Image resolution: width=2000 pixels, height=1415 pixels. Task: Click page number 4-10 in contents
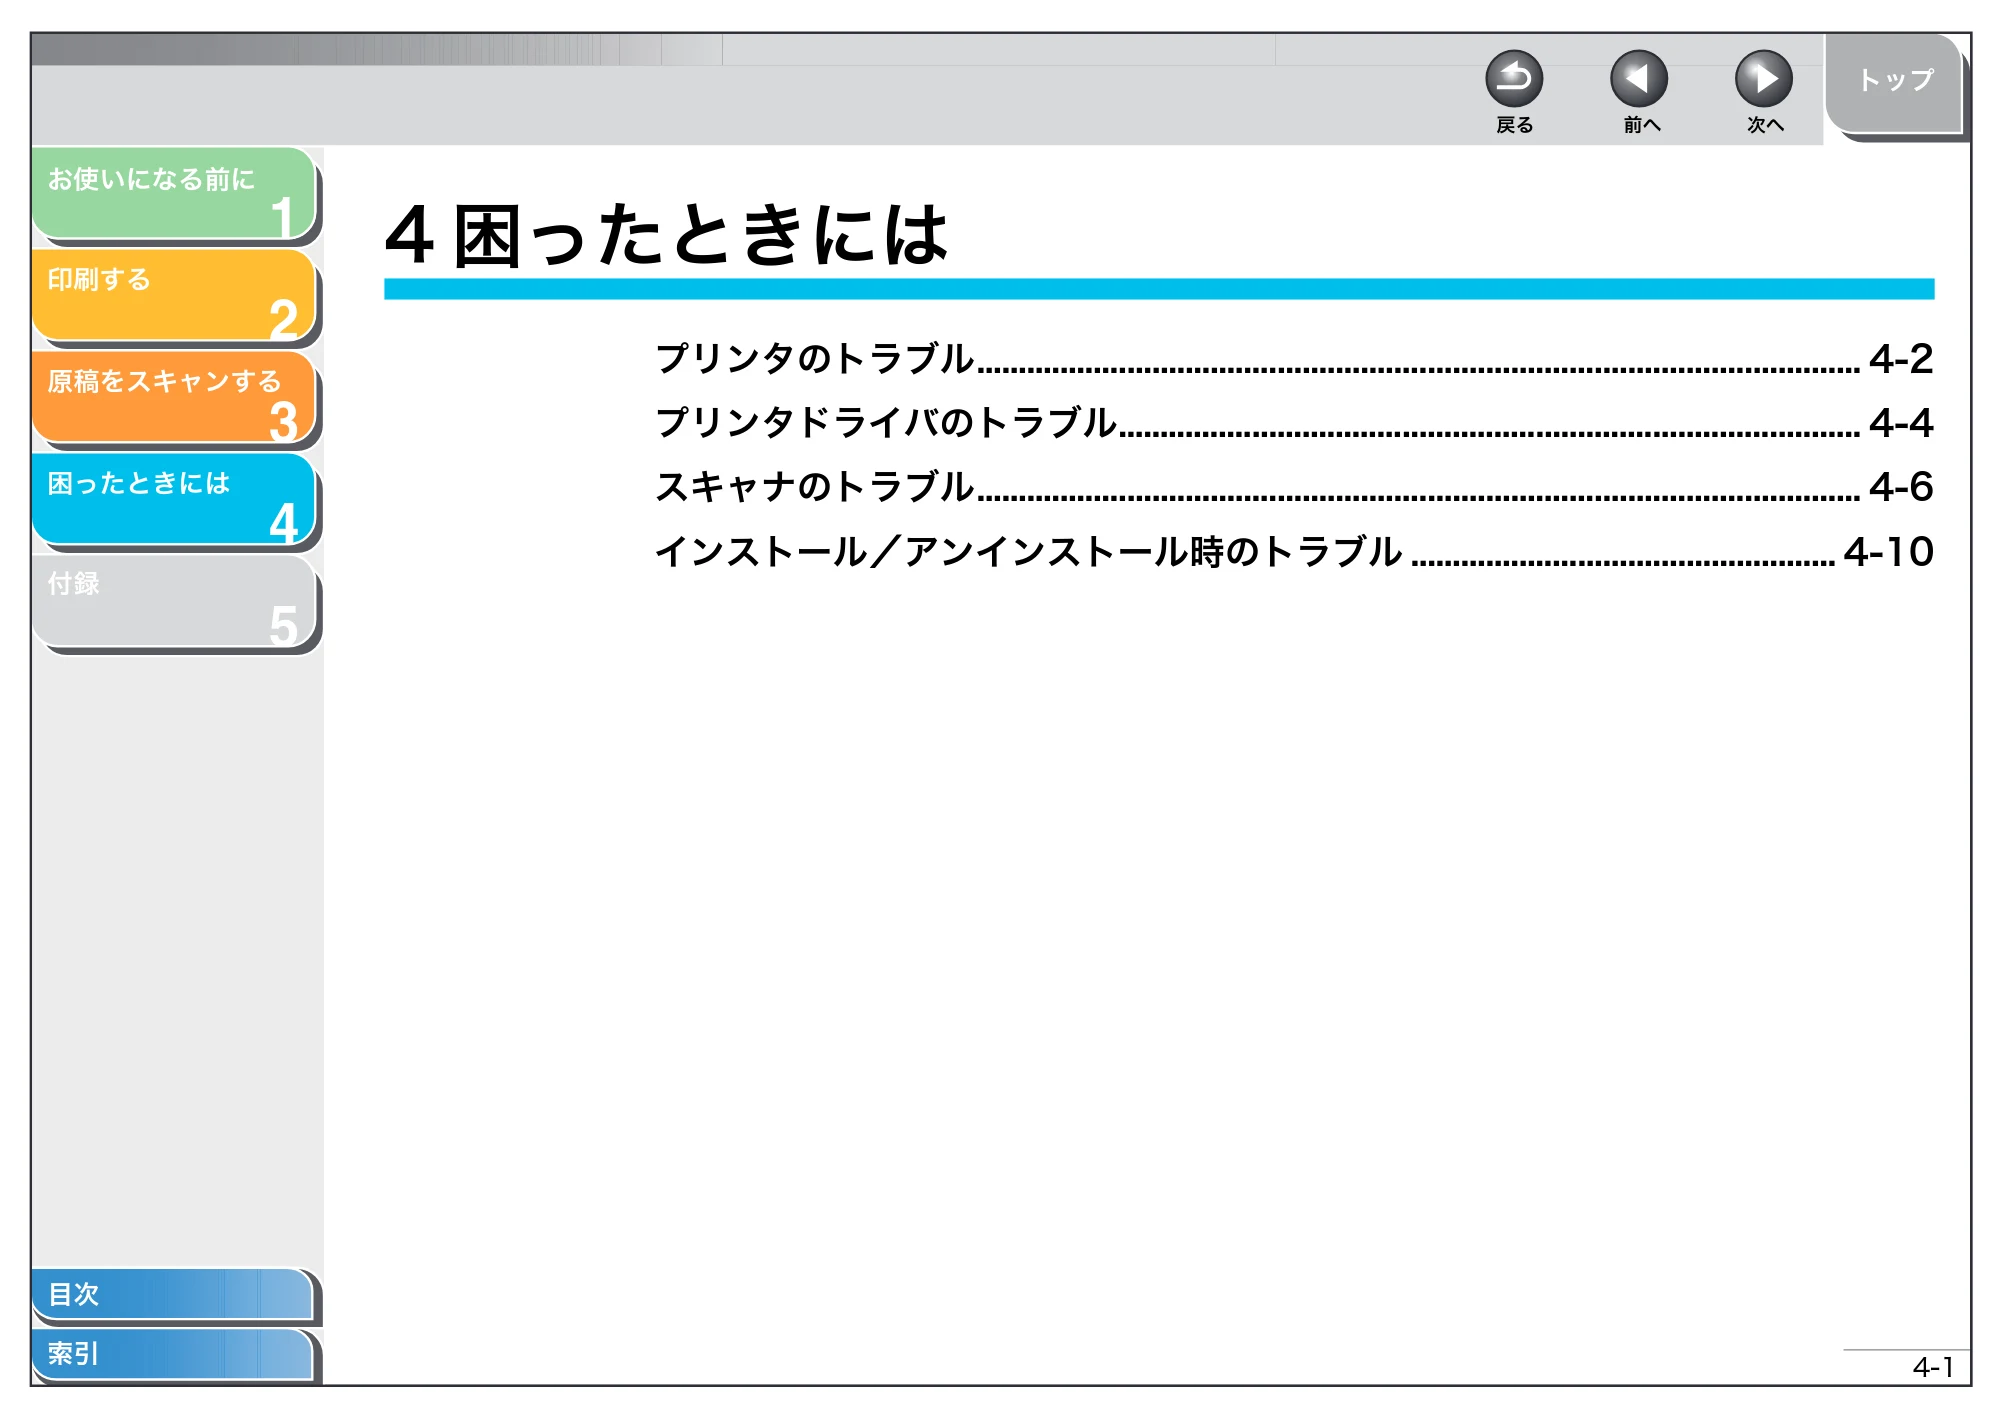pyautogui.click(x=1889, y=552)
